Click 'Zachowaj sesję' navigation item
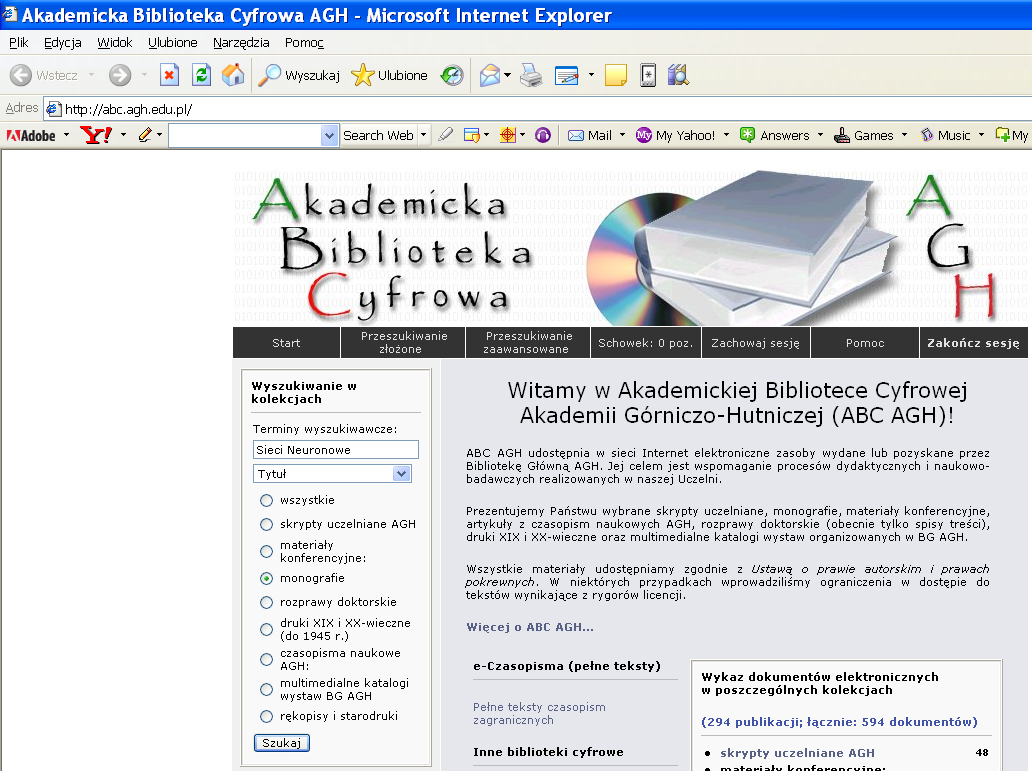The width and height of the screenshot is (1032, 771). pos(756,342)
